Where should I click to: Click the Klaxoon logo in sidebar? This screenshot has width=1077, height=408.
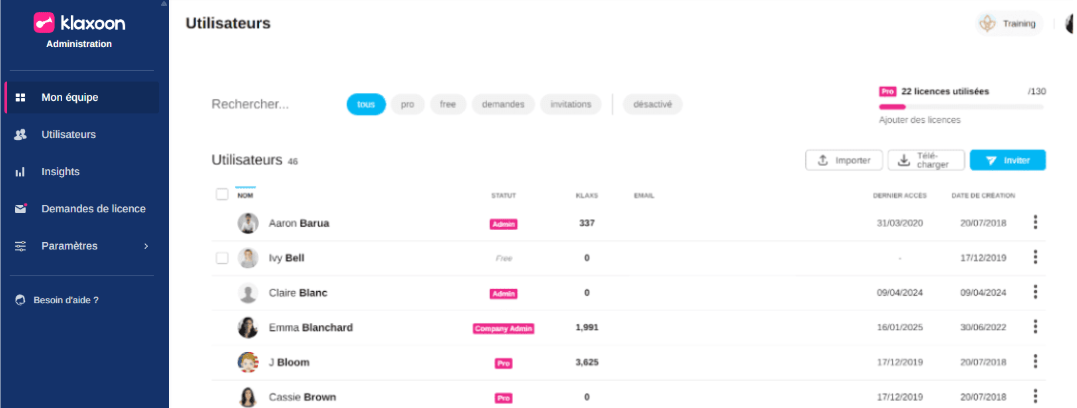point(78,22)
